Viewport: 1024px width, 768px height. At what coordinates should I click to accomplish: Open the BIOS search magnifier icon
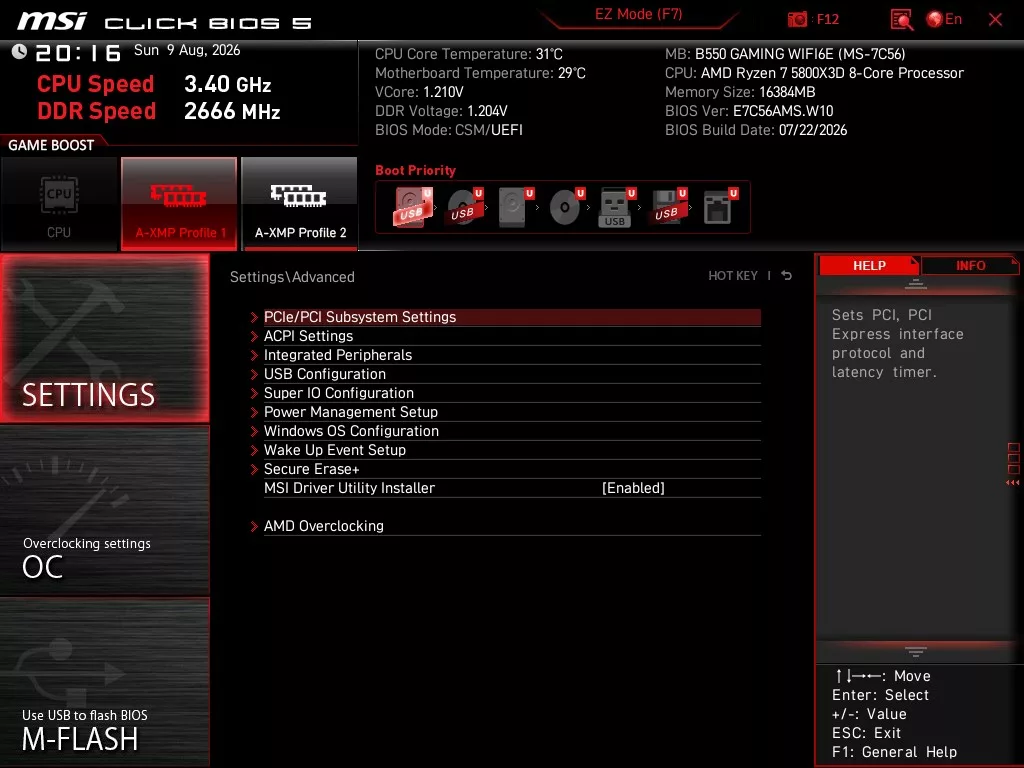[901, 19]
